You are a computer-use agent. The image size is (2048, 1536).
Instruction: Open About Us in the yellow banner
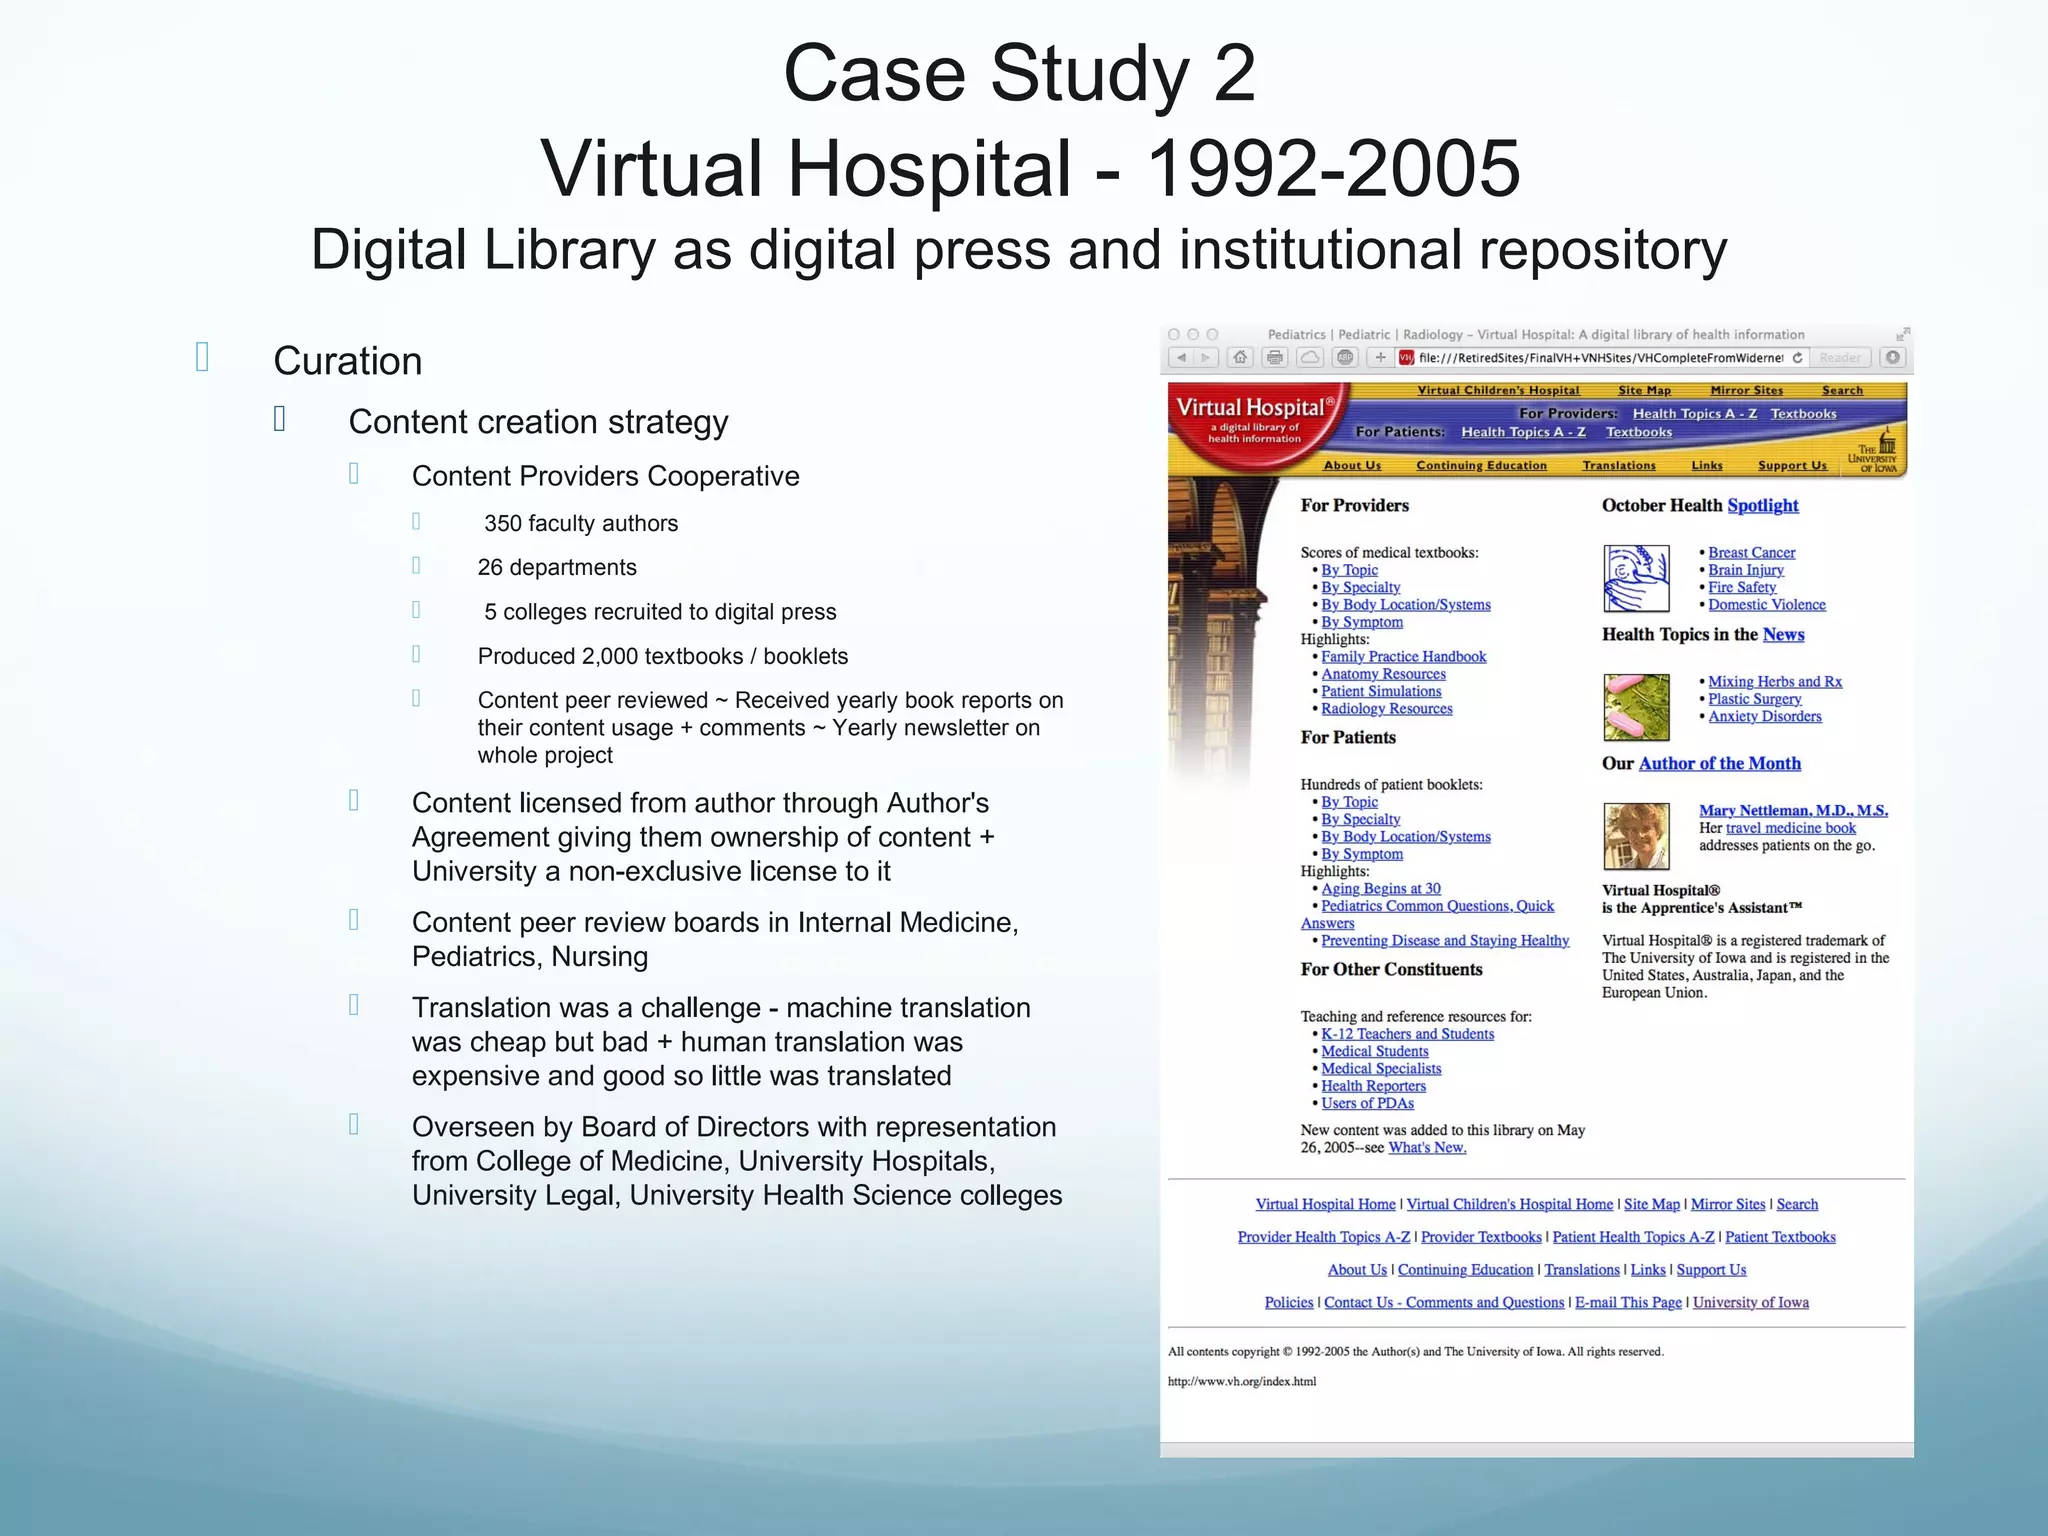pos(1352,466)
